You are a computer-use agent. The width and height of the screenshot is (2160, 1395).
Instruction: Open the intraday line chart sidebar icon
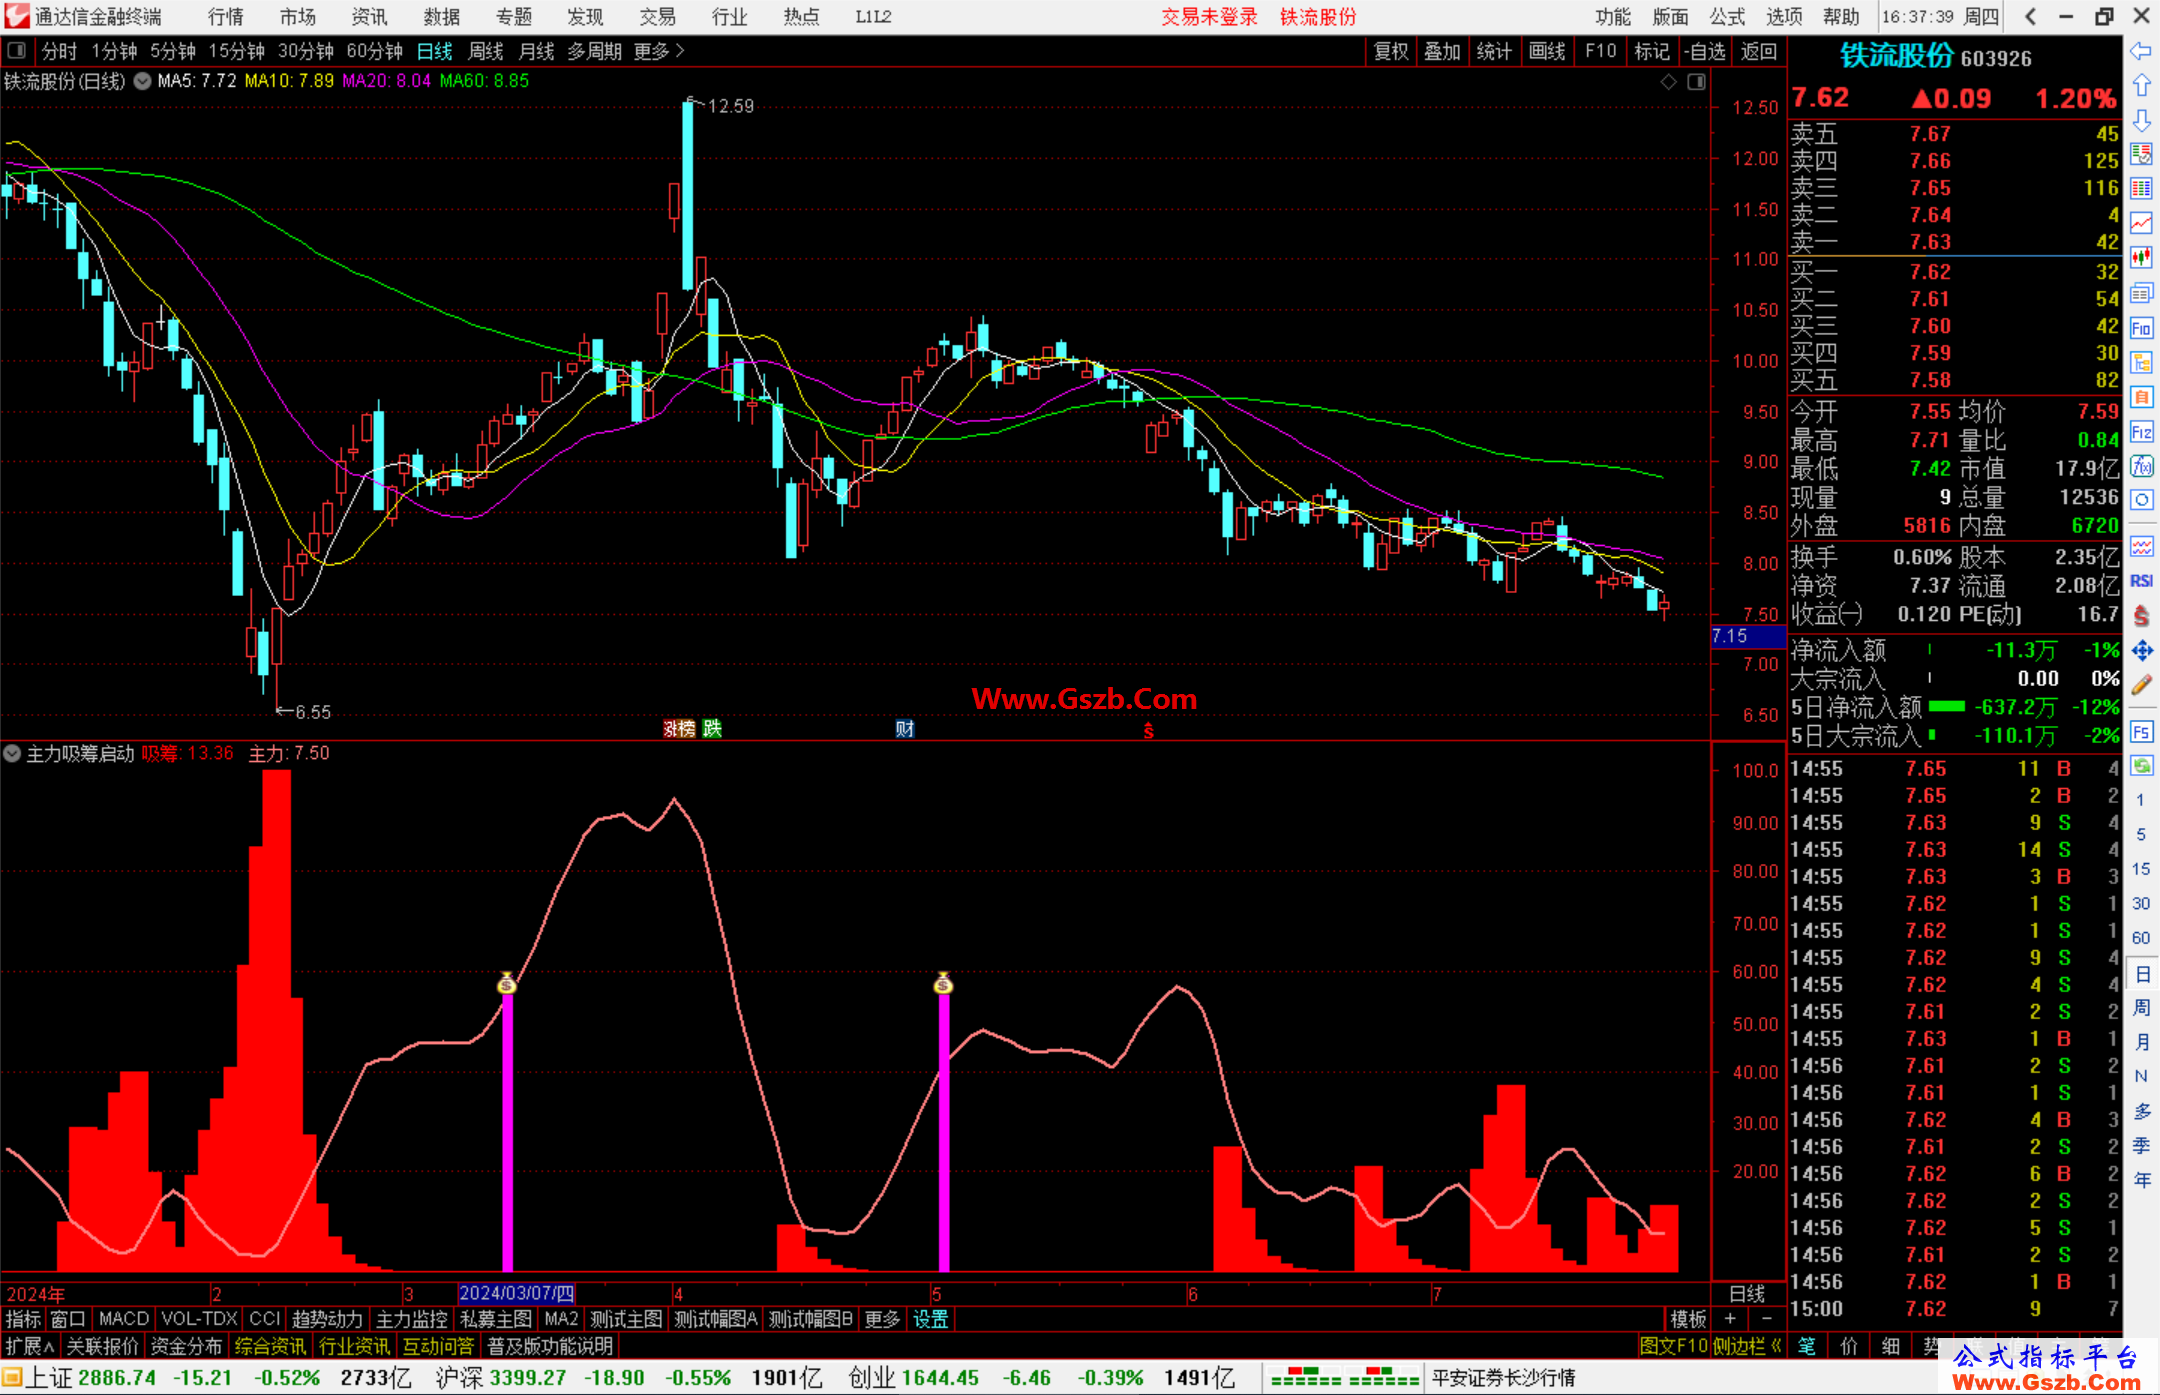(2141, 224)
